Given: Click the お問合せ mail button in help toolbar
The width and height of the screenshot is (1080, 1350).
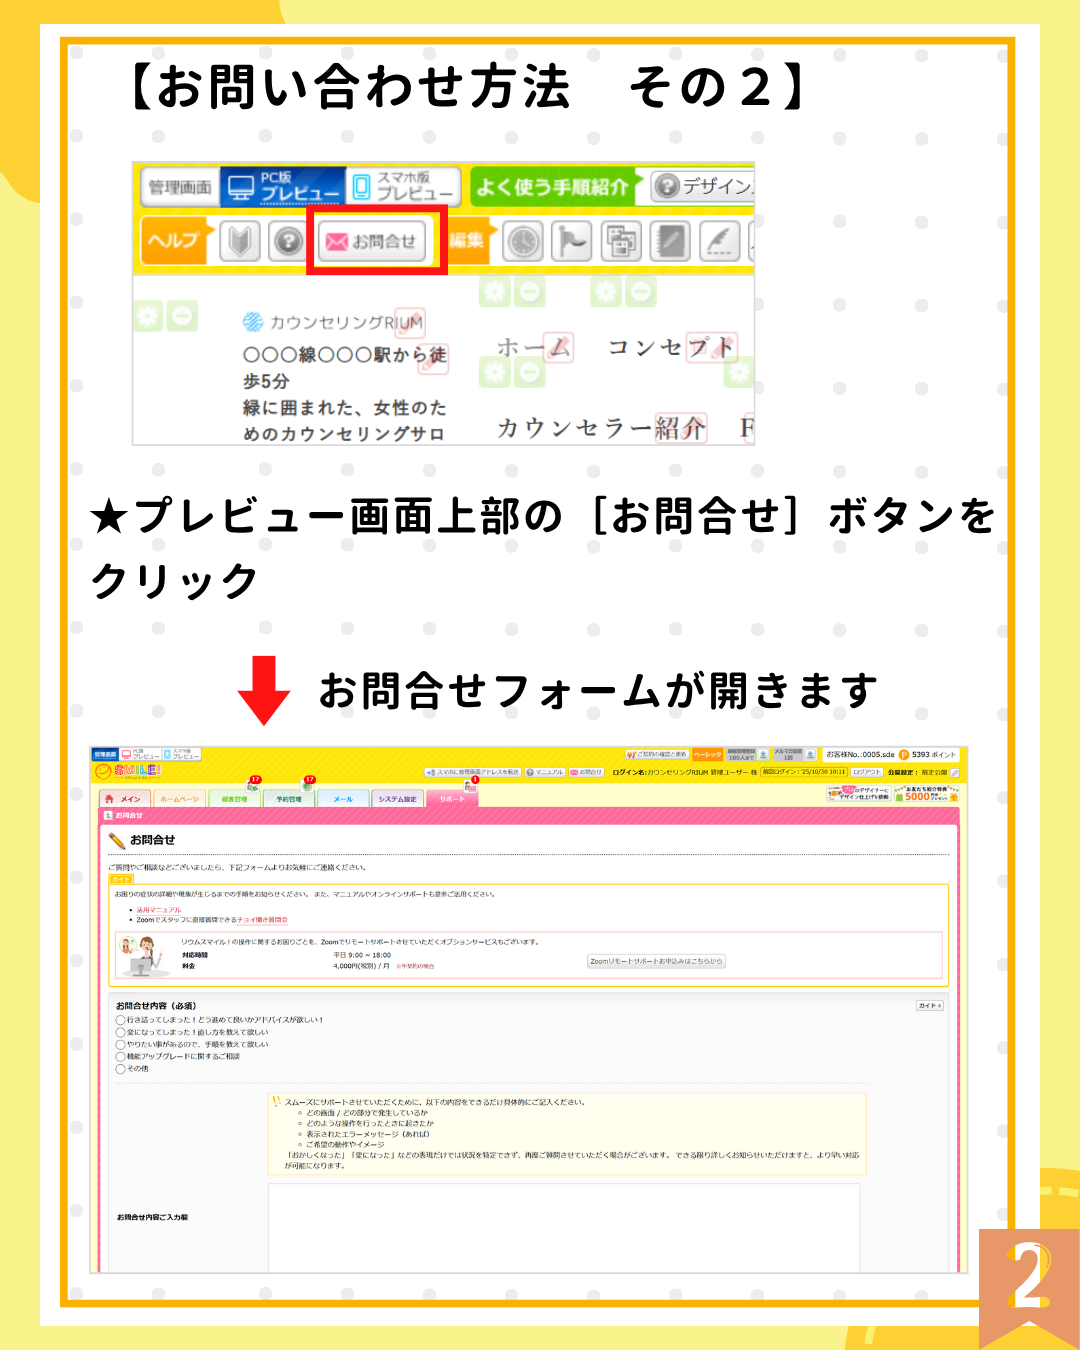Looking at the screenshot, I should tap(372, 241).
